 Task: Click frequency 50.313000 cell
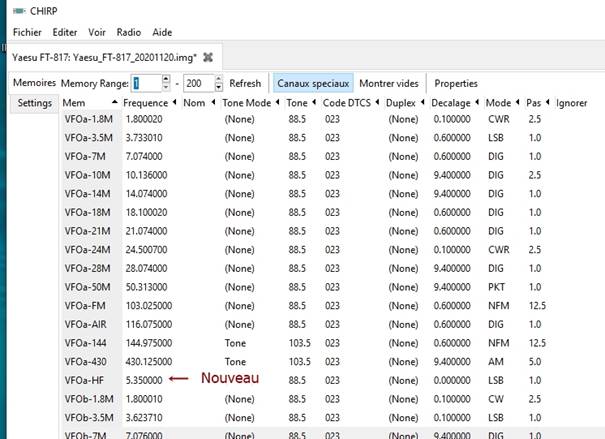pos(146,287)
